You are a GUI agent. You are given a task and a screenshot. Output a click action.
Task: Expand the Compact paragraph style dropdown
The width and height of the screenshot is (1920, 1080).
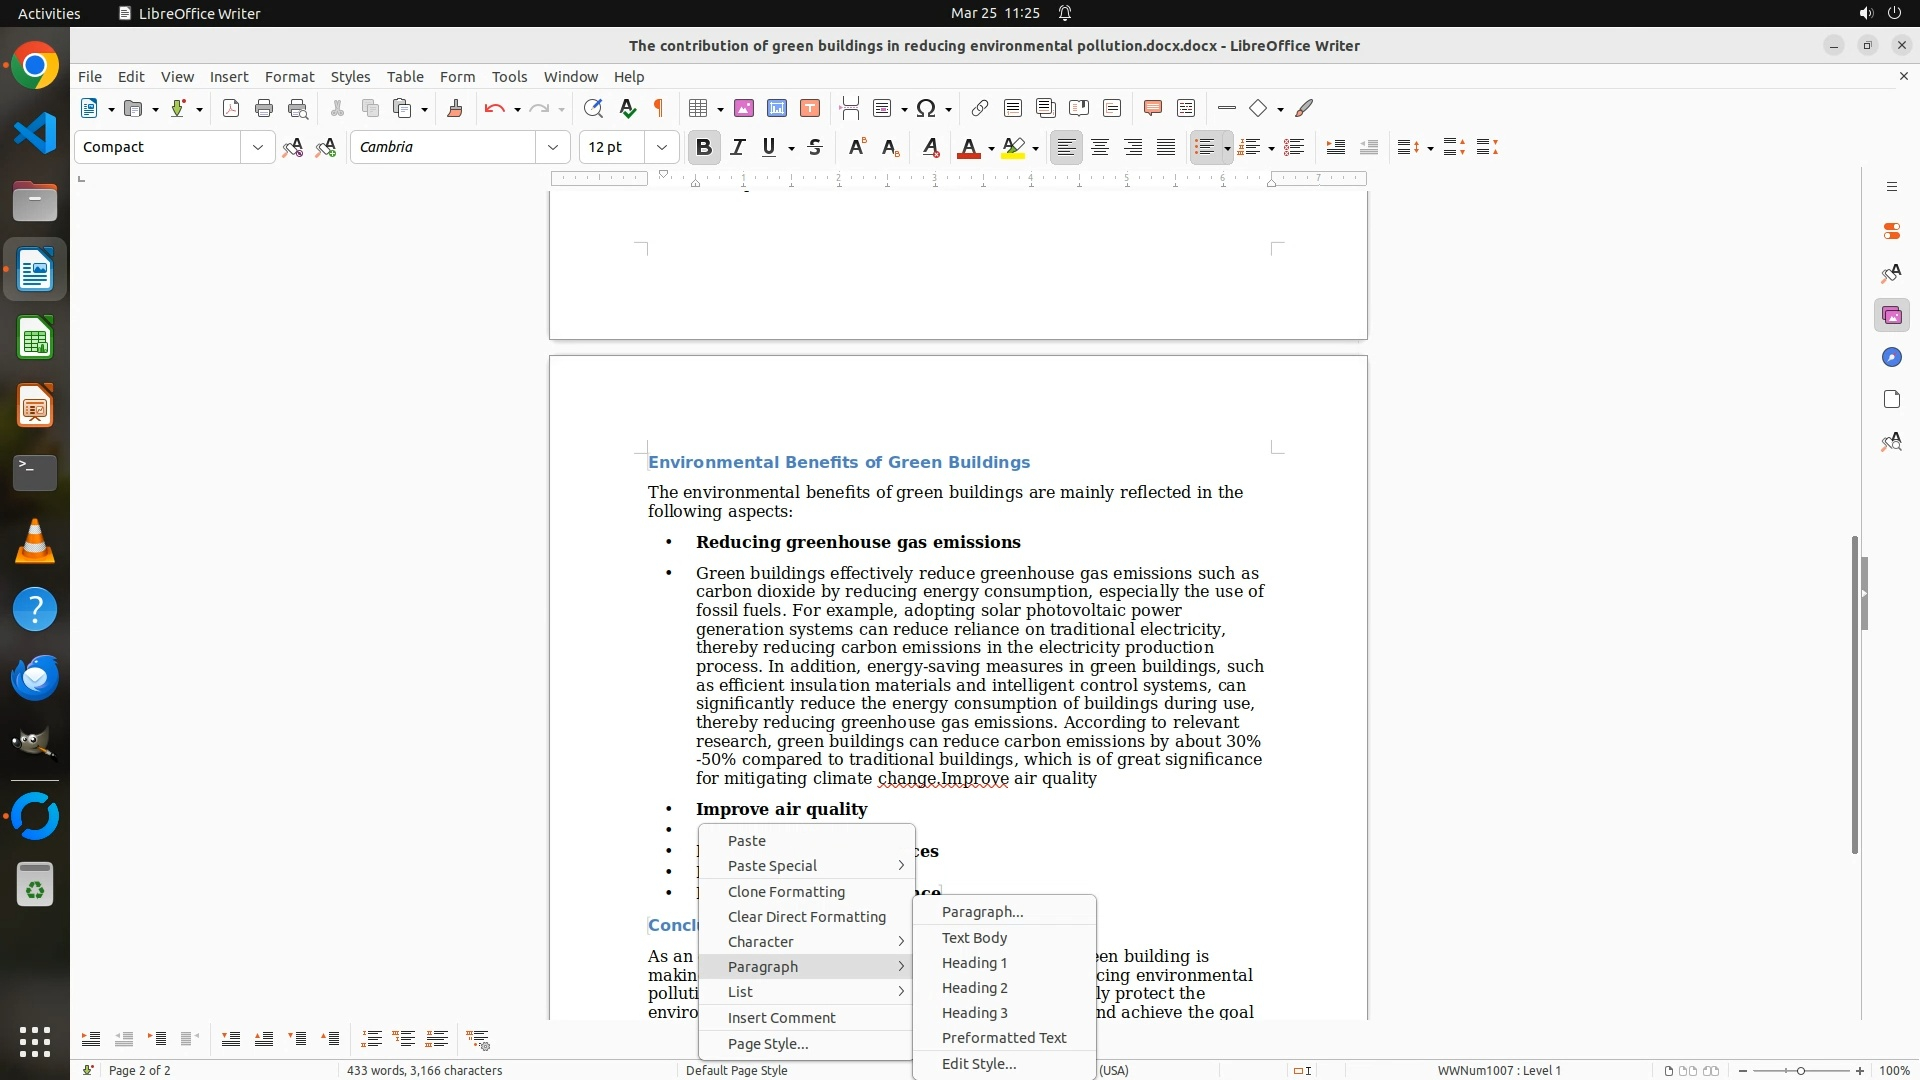point(258,148)
